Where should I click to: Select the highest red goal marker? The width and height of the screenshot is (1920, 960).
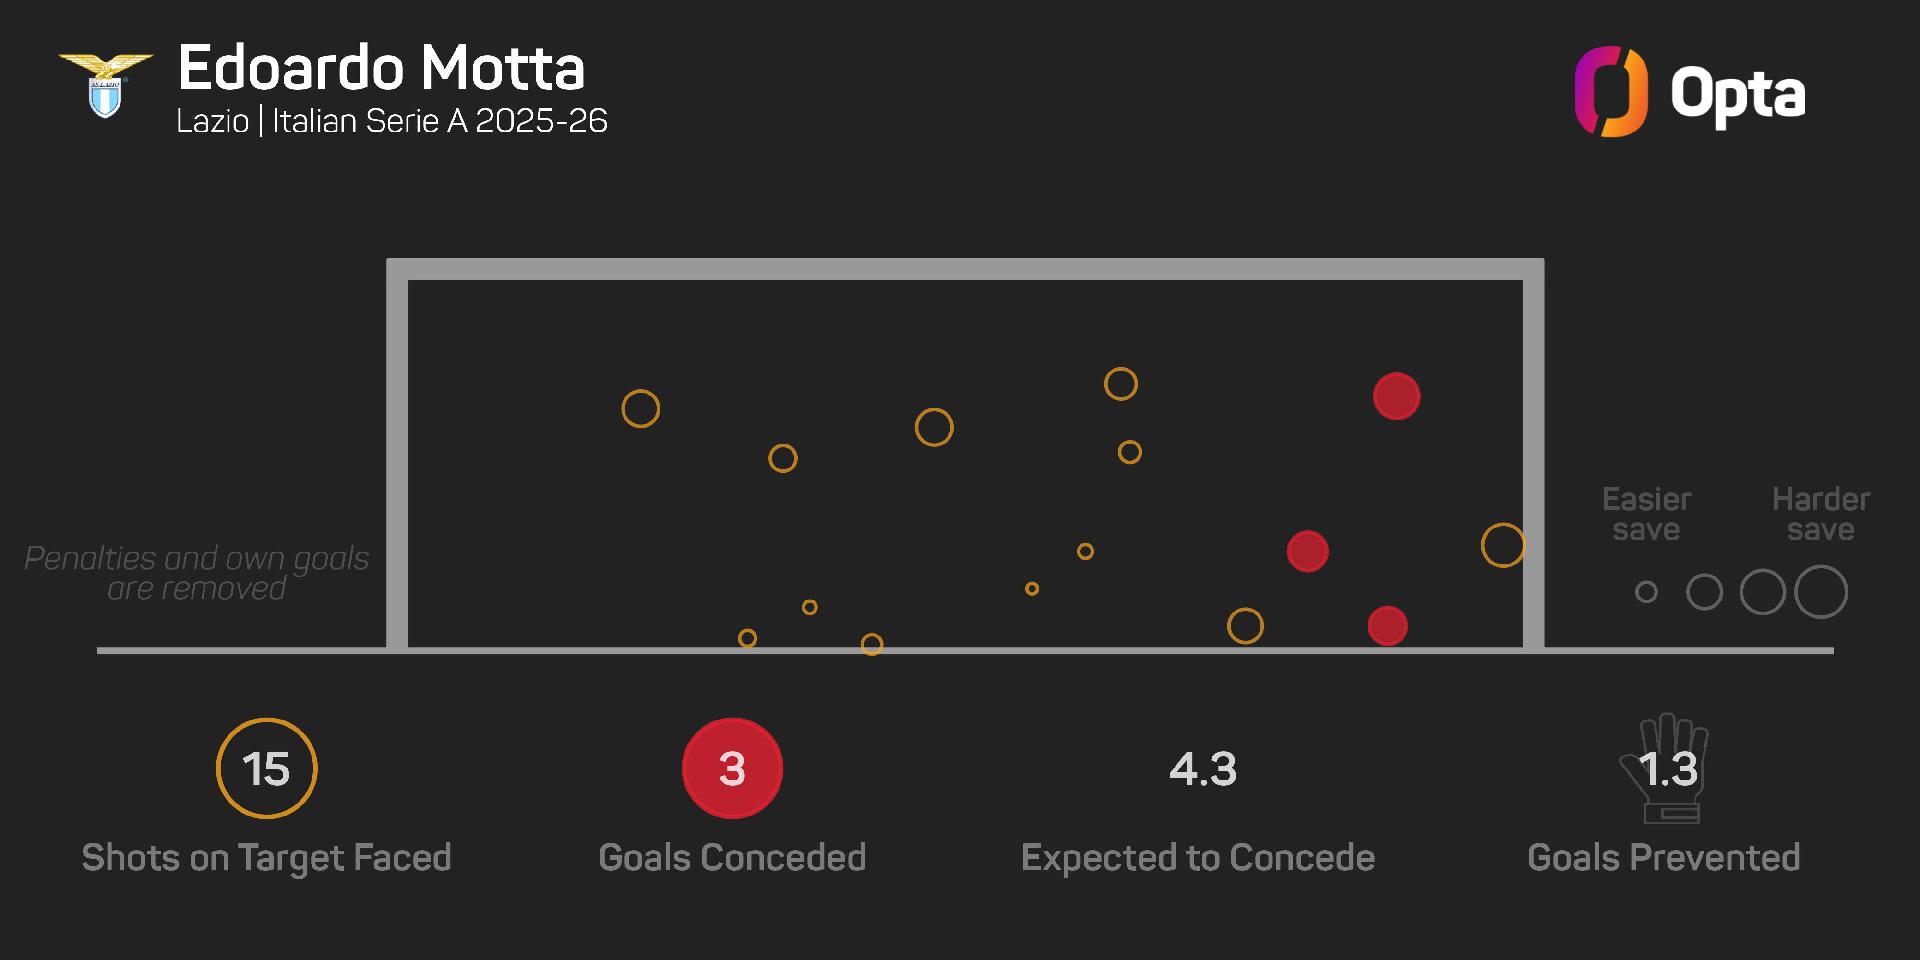click(1396, 396)
